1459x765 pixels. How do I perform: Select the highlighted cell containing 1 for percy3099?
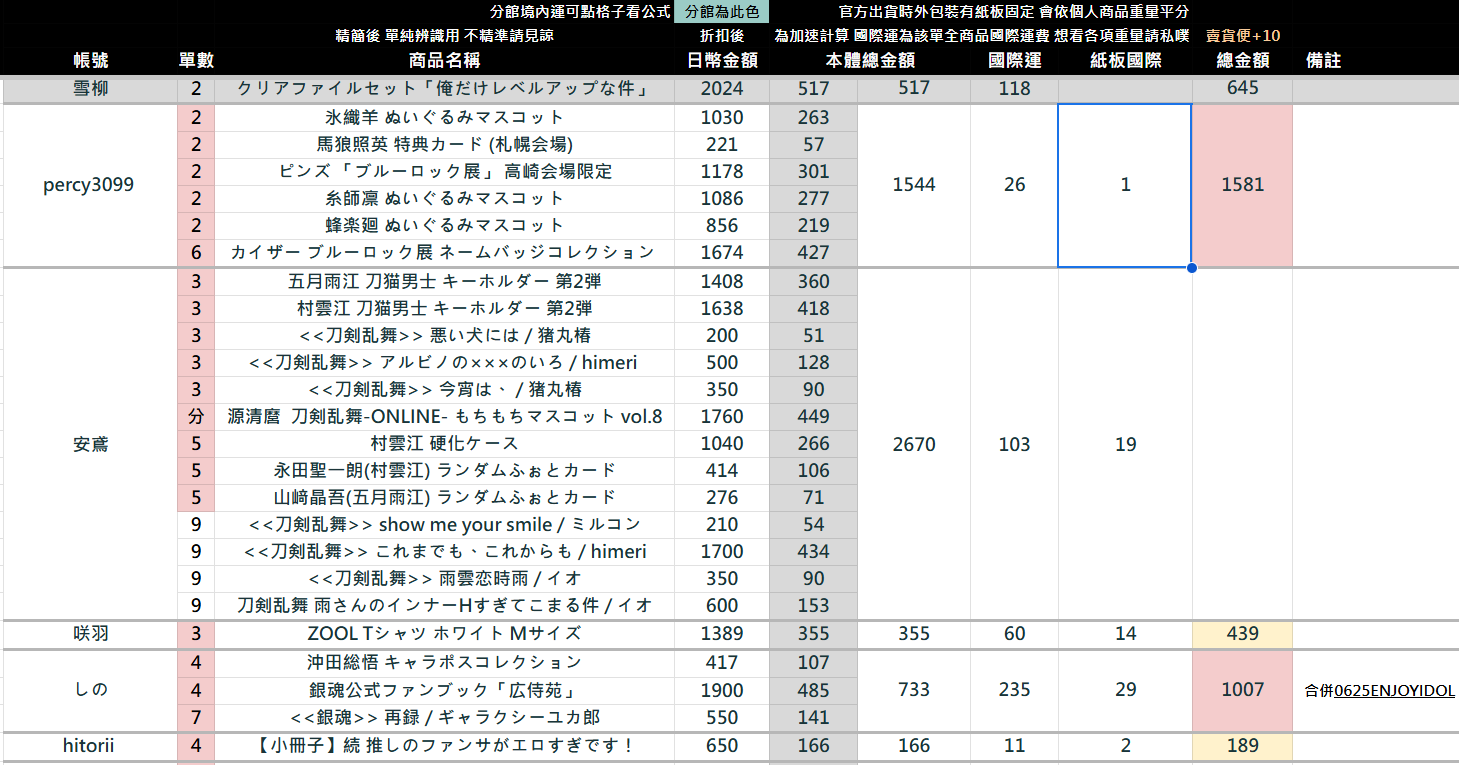[1125, 185]
